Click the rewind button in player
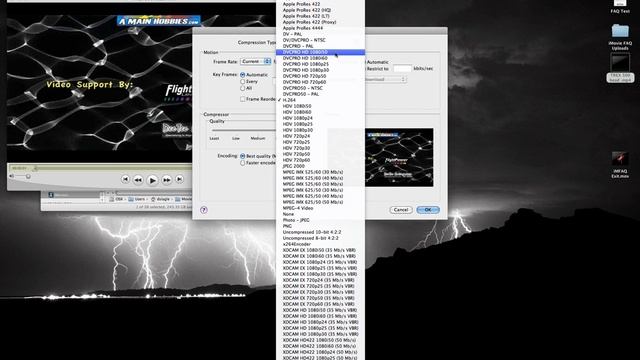Viewport: 640px width, 360px height. (138, 180)
